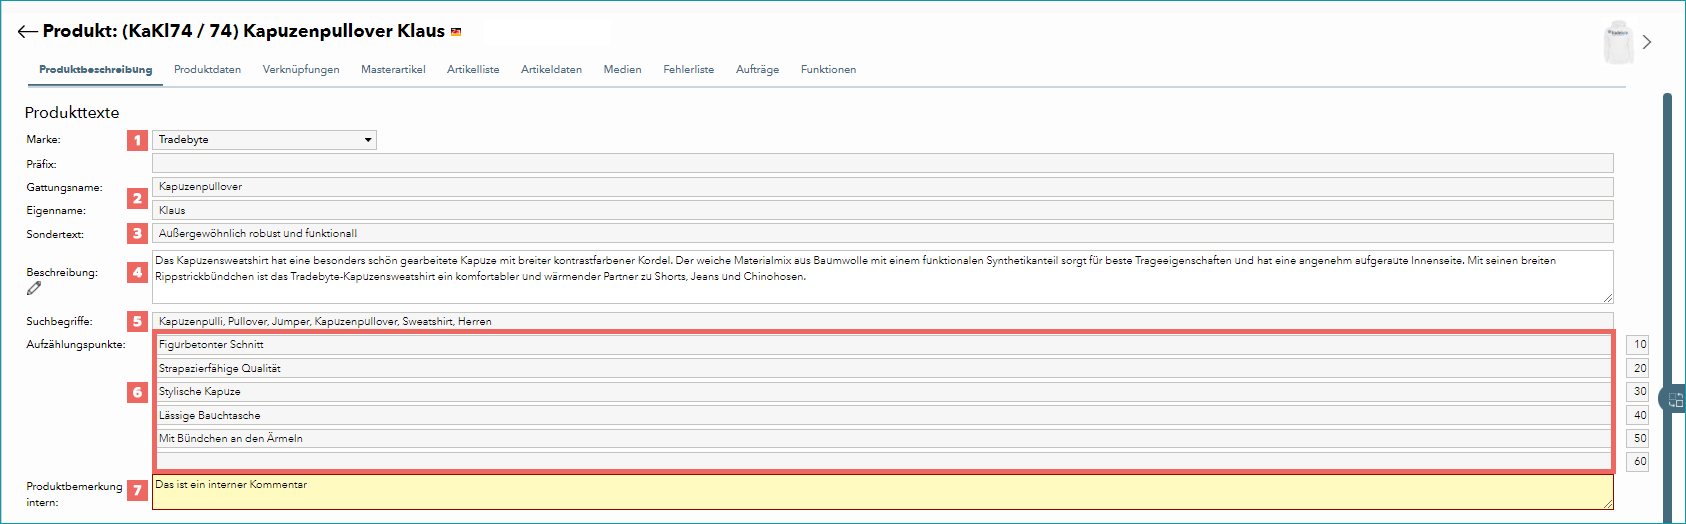Image resolution: width=1686 pixels, height=524 pixels.
Task: Open the Masterartikel tab
Action: click(393, 70)
